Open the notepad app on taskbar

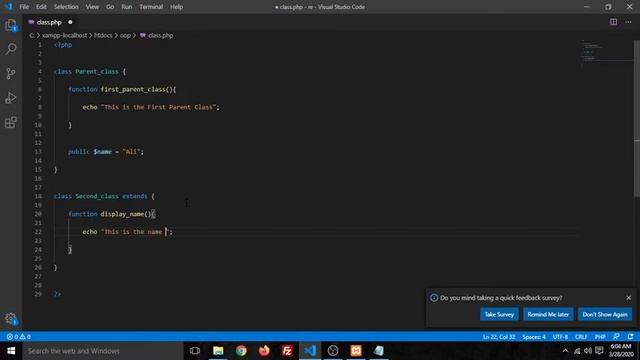[x=379, y=351]
